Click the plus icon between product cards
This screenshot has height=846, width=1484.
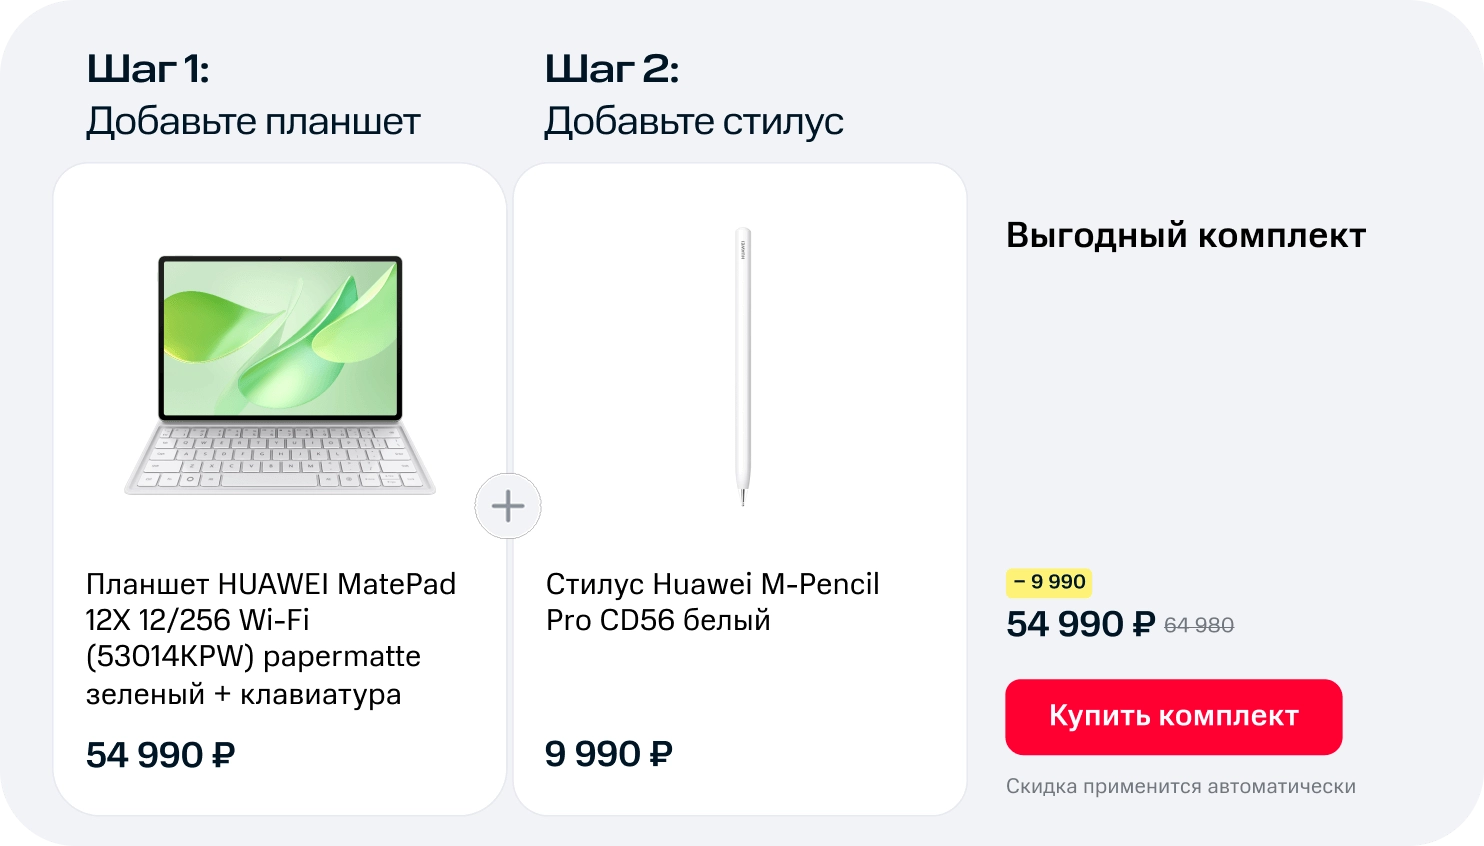(508, 507)
